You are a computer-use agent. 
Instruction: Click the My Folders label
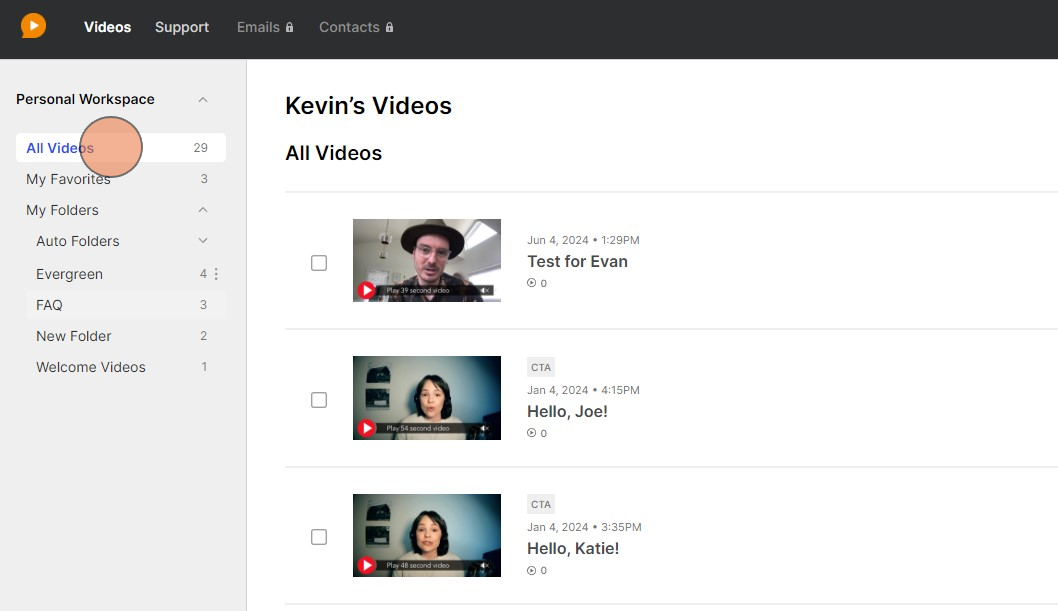[62, 210]
